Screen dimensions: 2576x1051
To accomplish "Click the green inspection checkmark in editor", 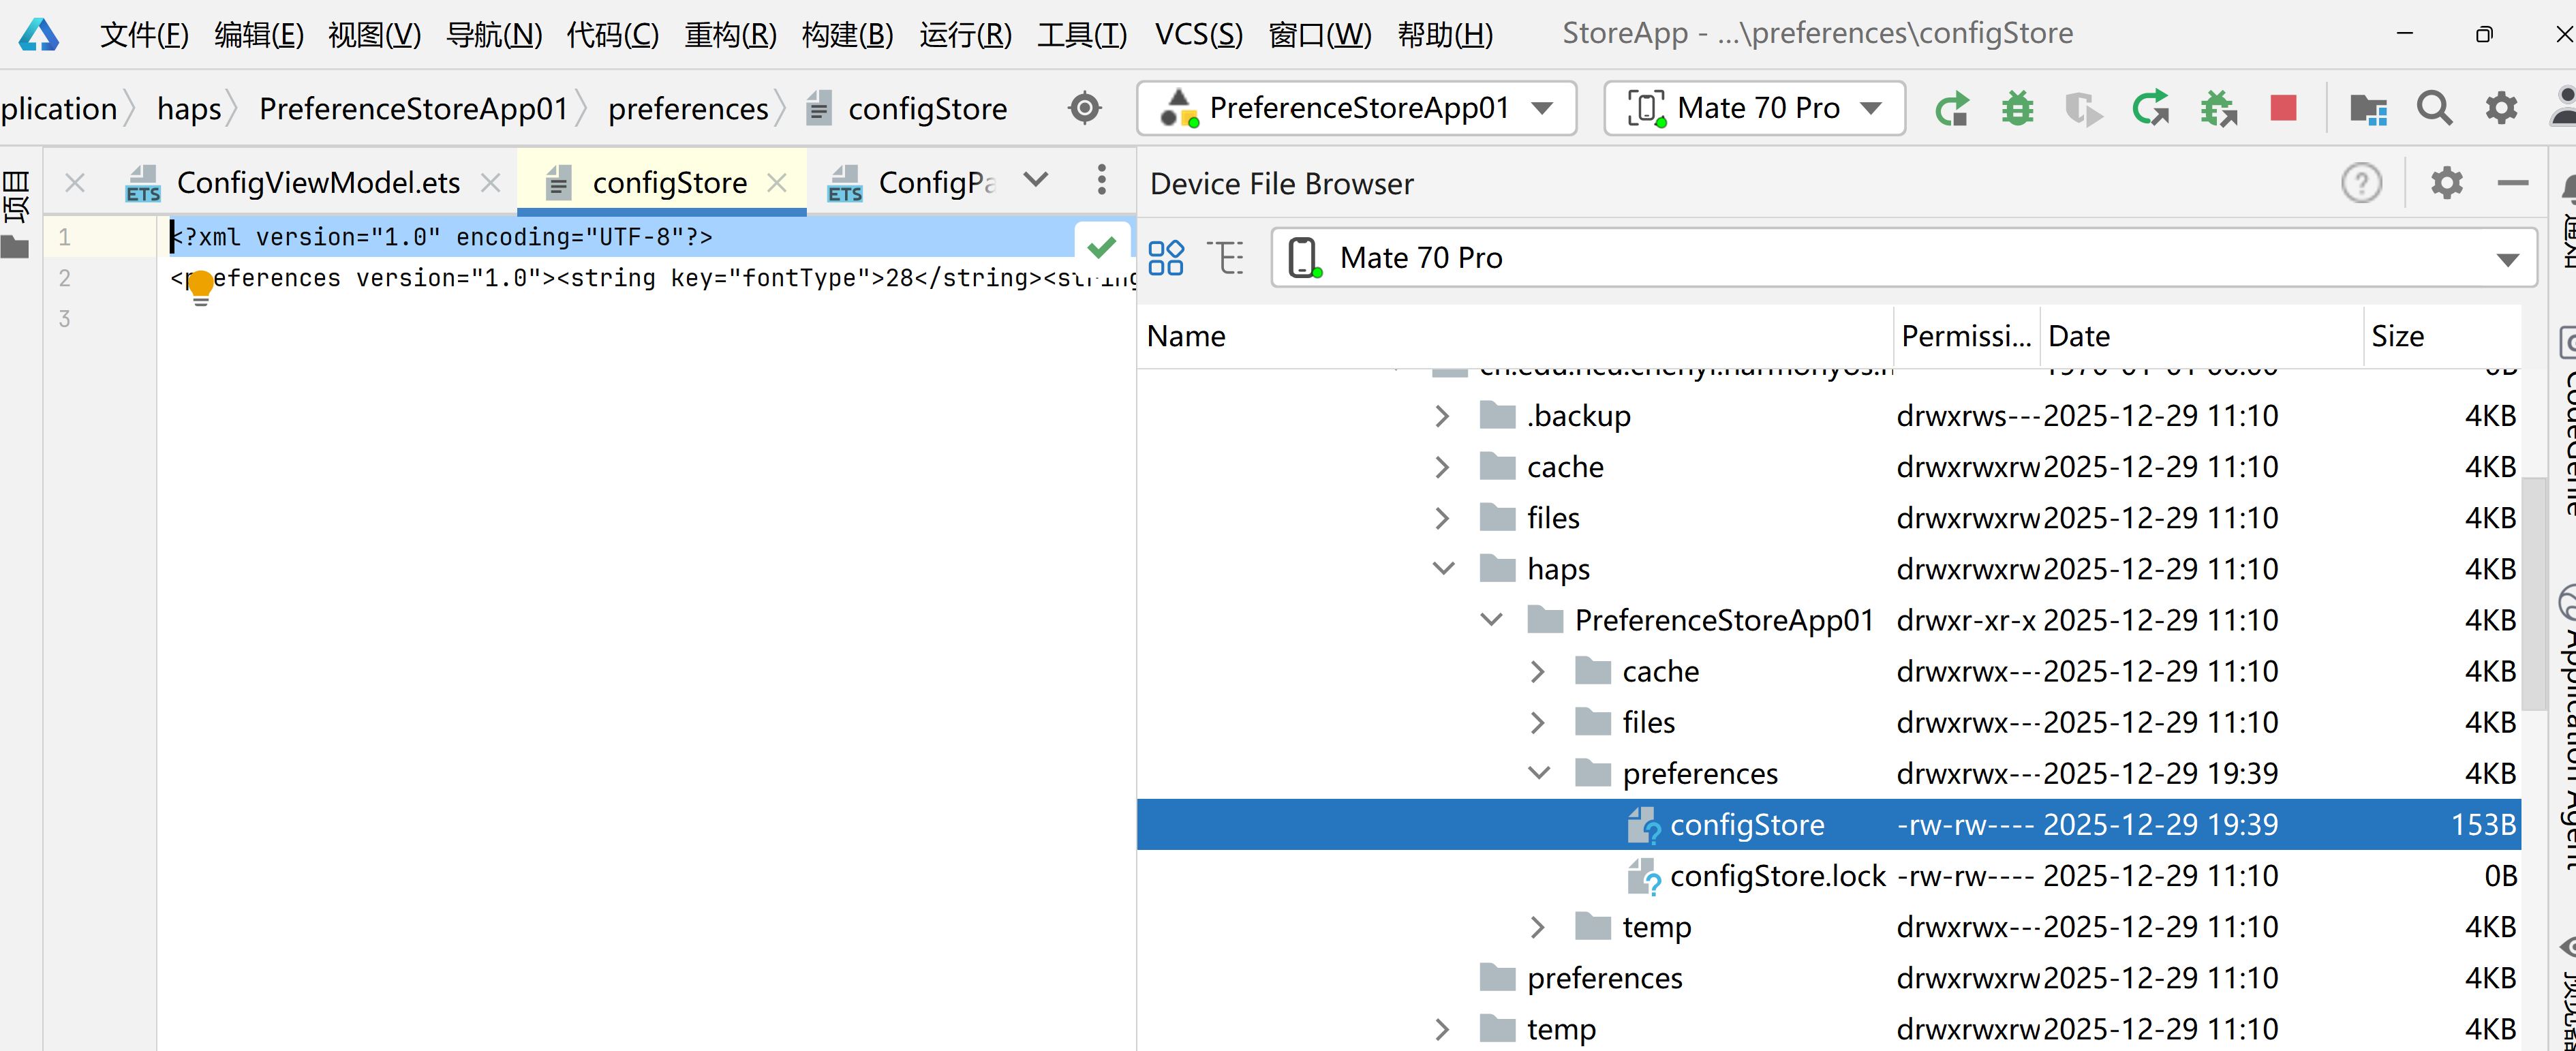I will point(1101,246).
